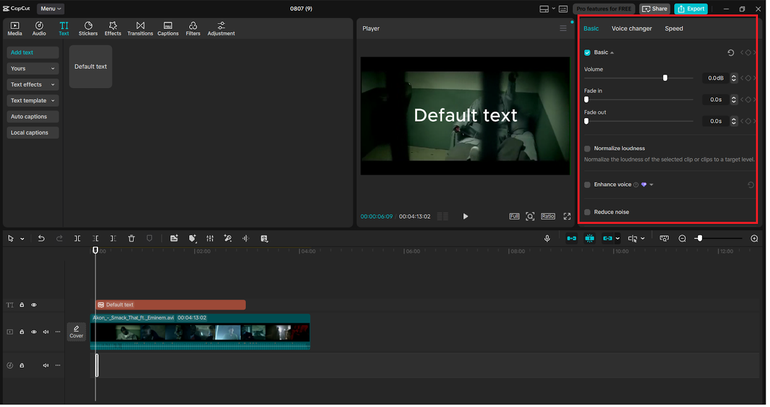Switch to the Speed tab
770x407 pixels.
674,28
